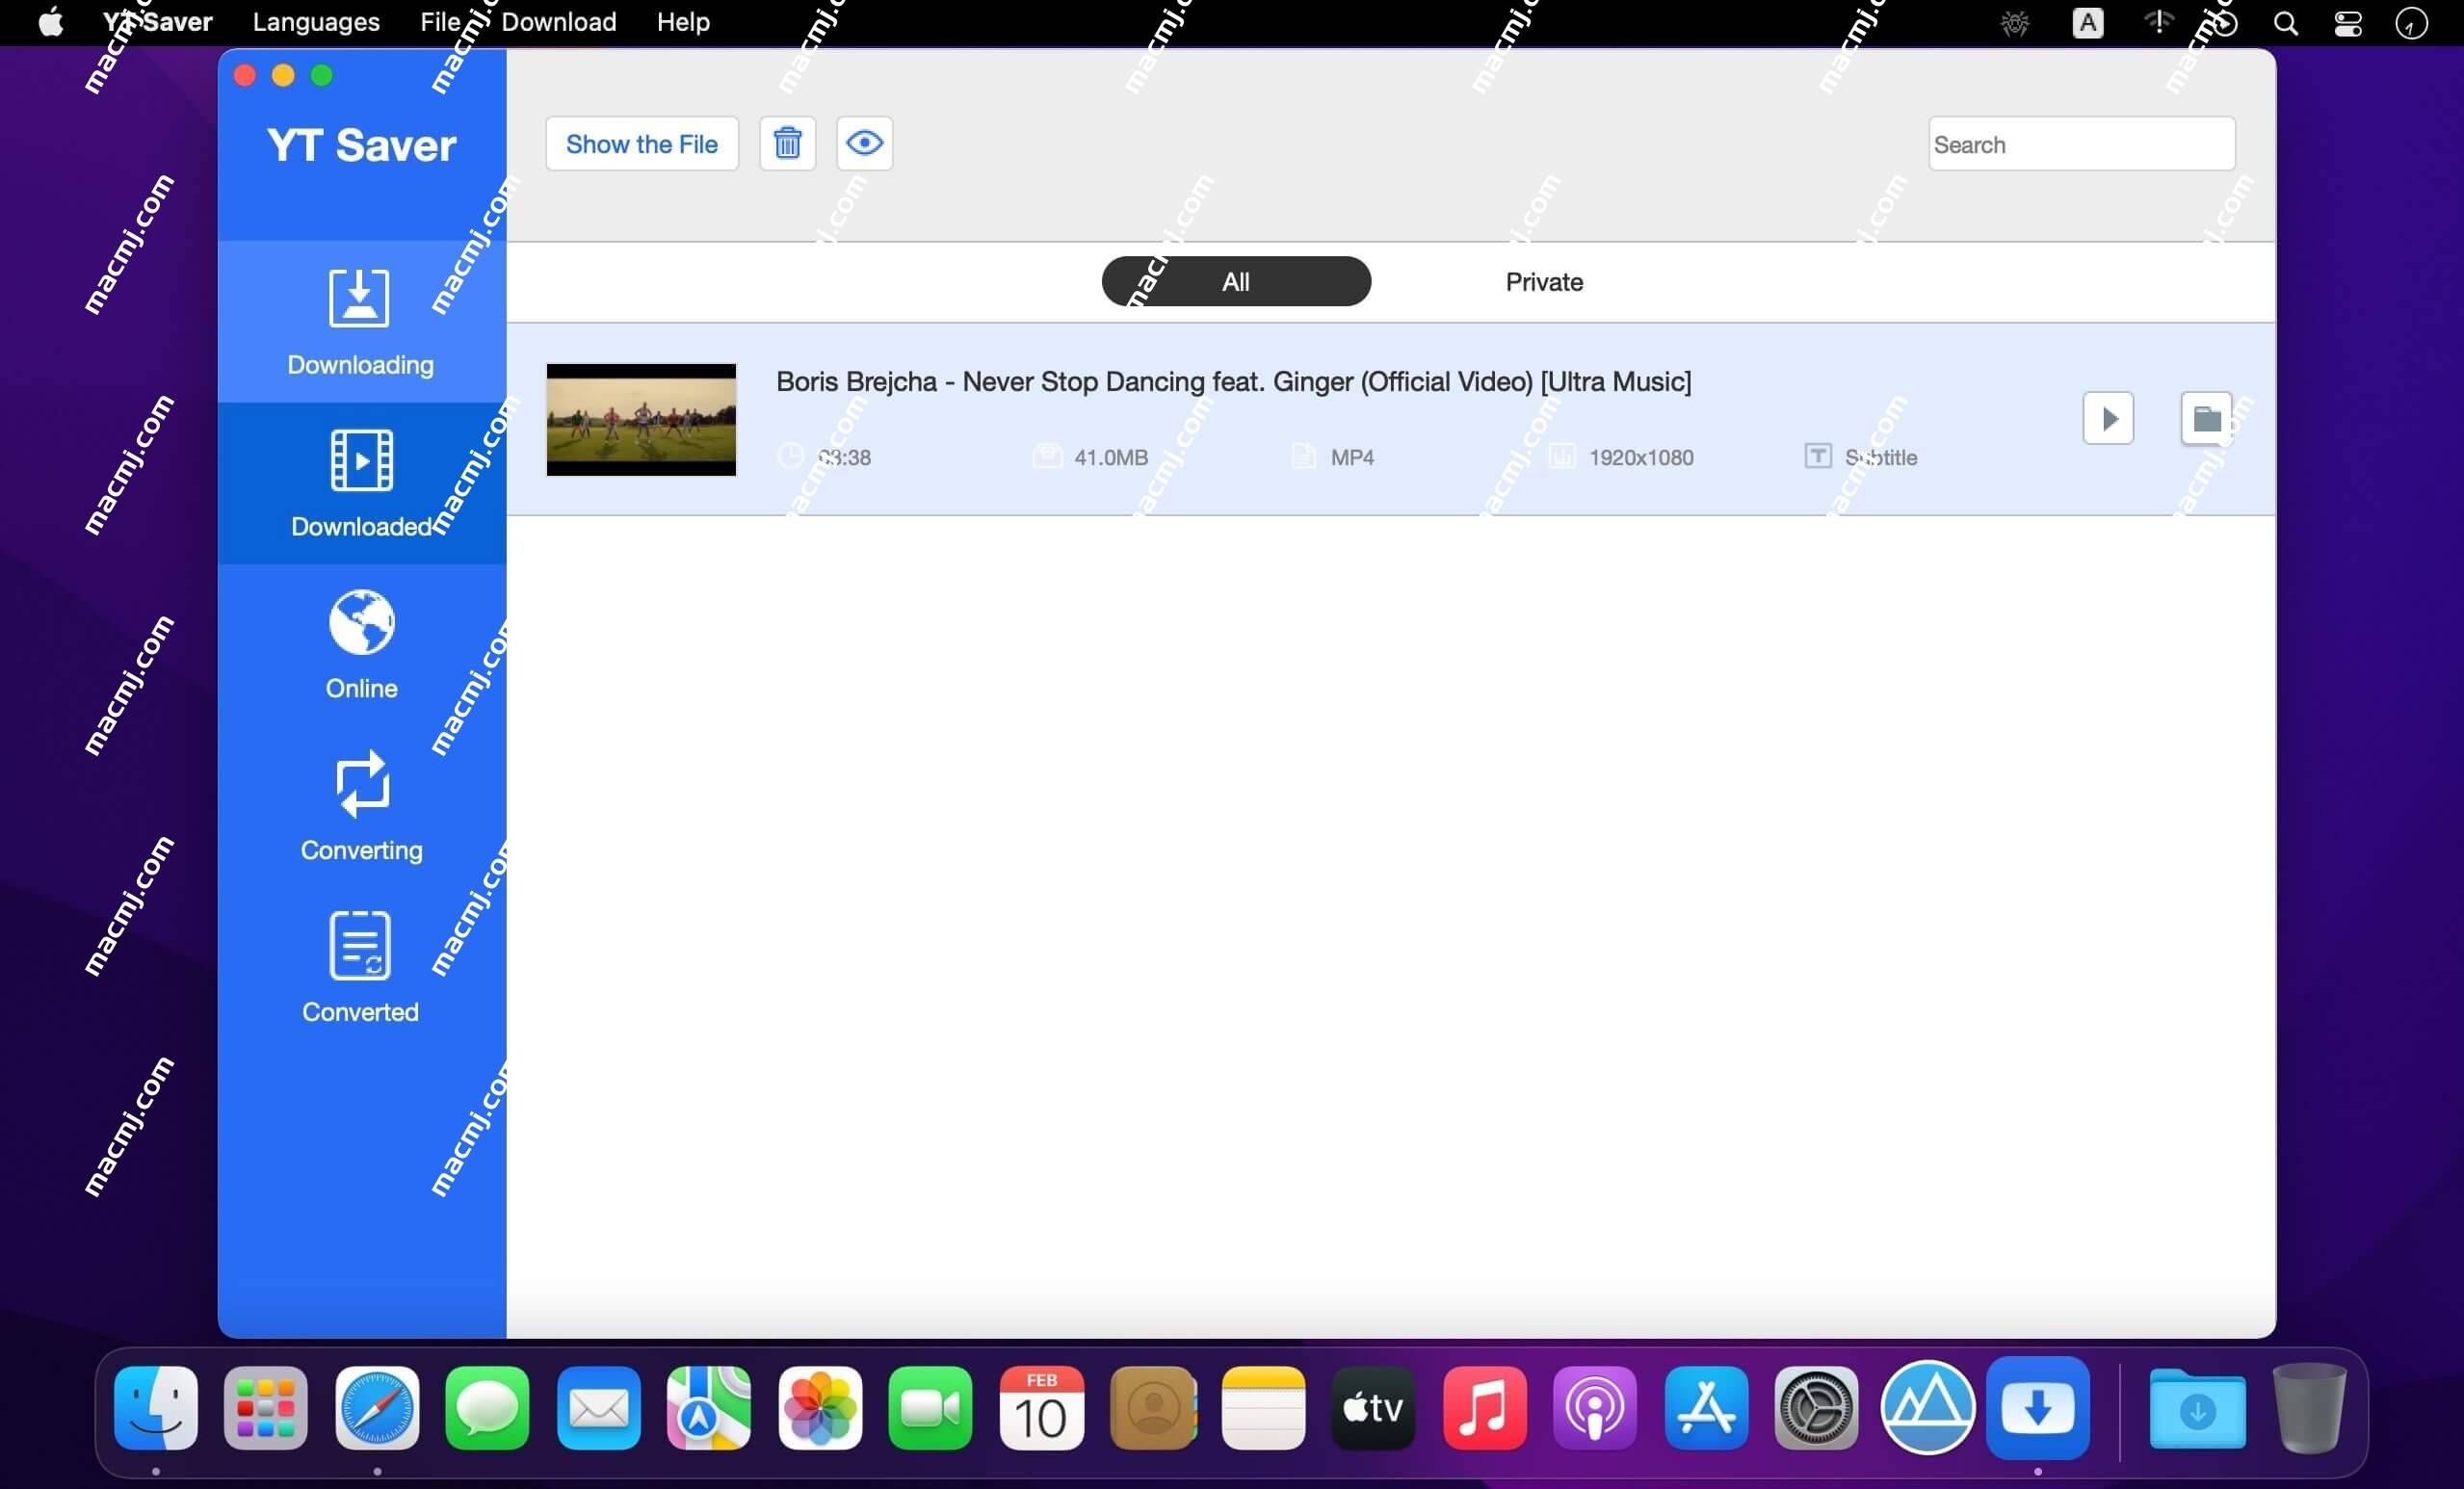The image size is (2464, 1489).
Task: Open the Online browser section
Action: 361,645
